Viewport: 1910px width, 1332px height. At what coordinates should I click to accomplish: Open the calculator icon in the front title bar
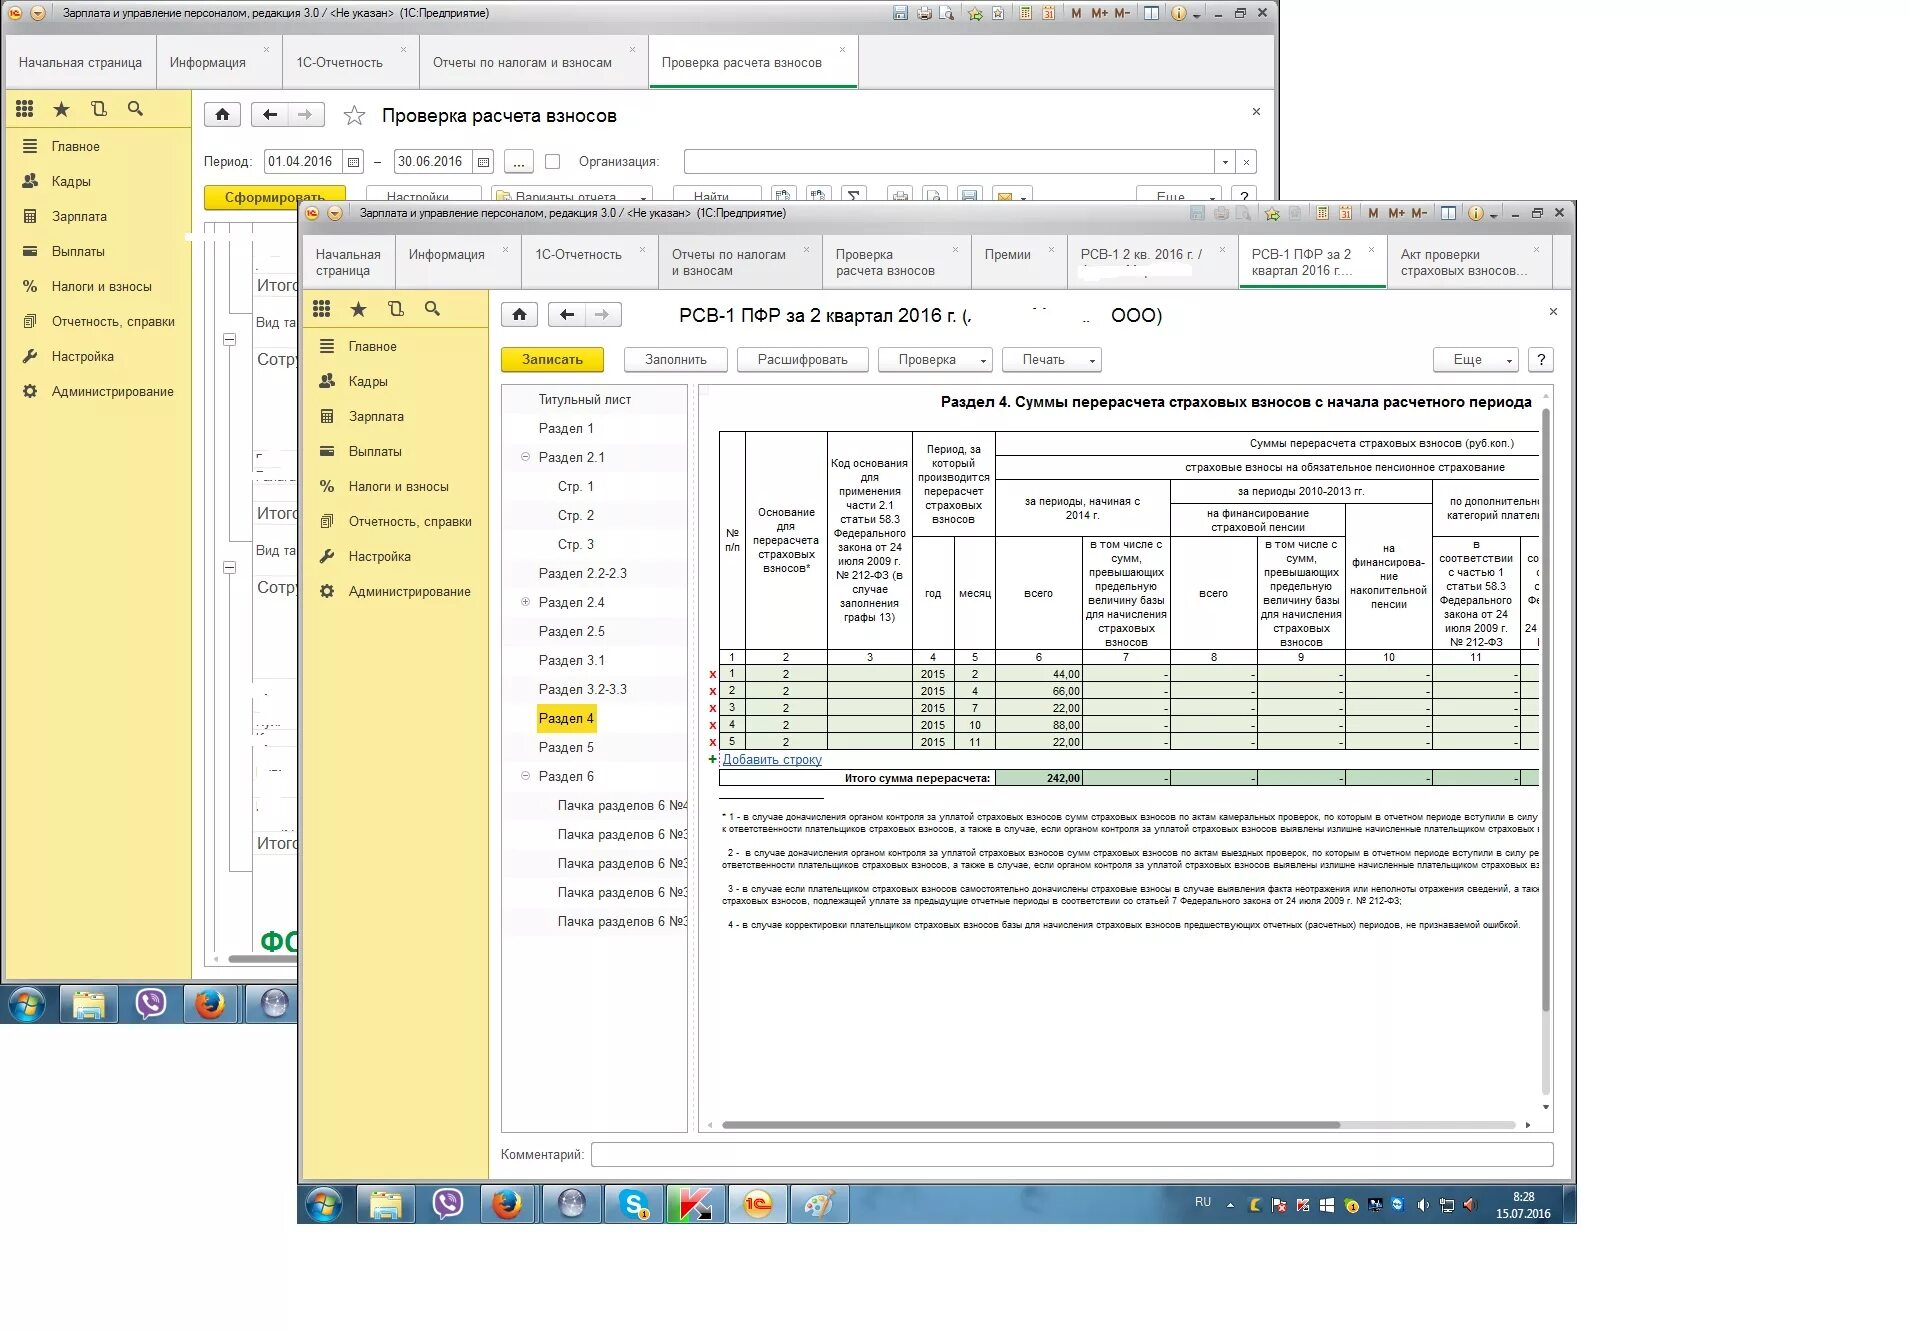click(x=1322, y=213)
